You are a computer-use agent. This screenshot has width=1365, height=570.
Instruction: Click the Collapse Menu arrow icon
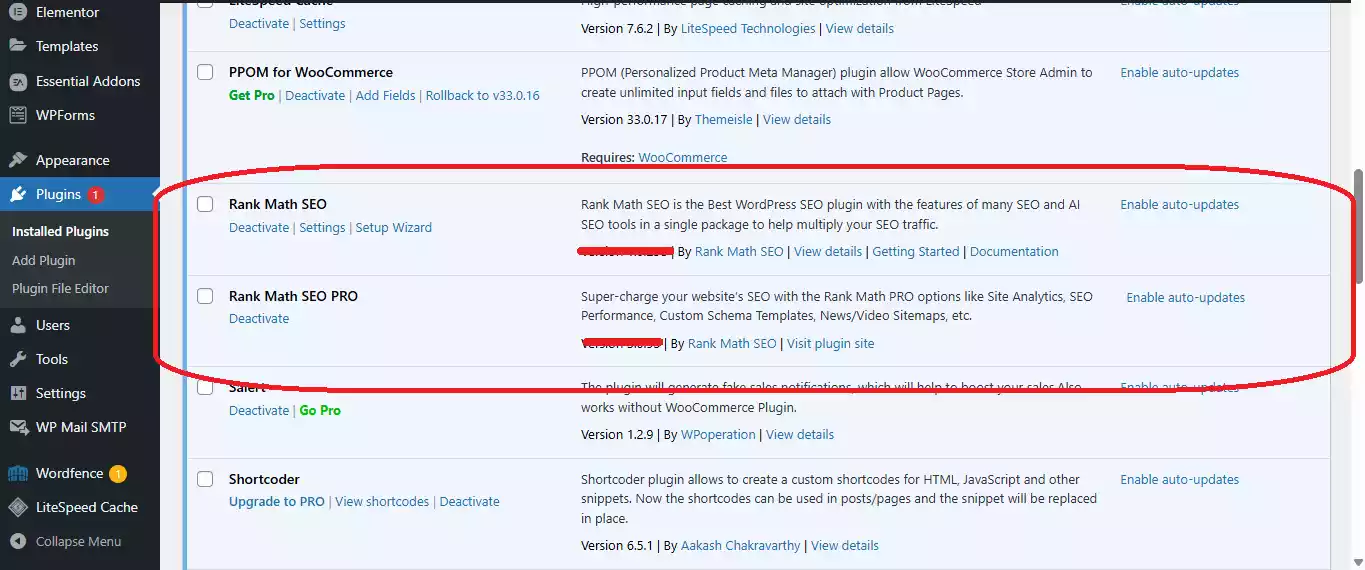pyautogui.click(x=18, y=541)
